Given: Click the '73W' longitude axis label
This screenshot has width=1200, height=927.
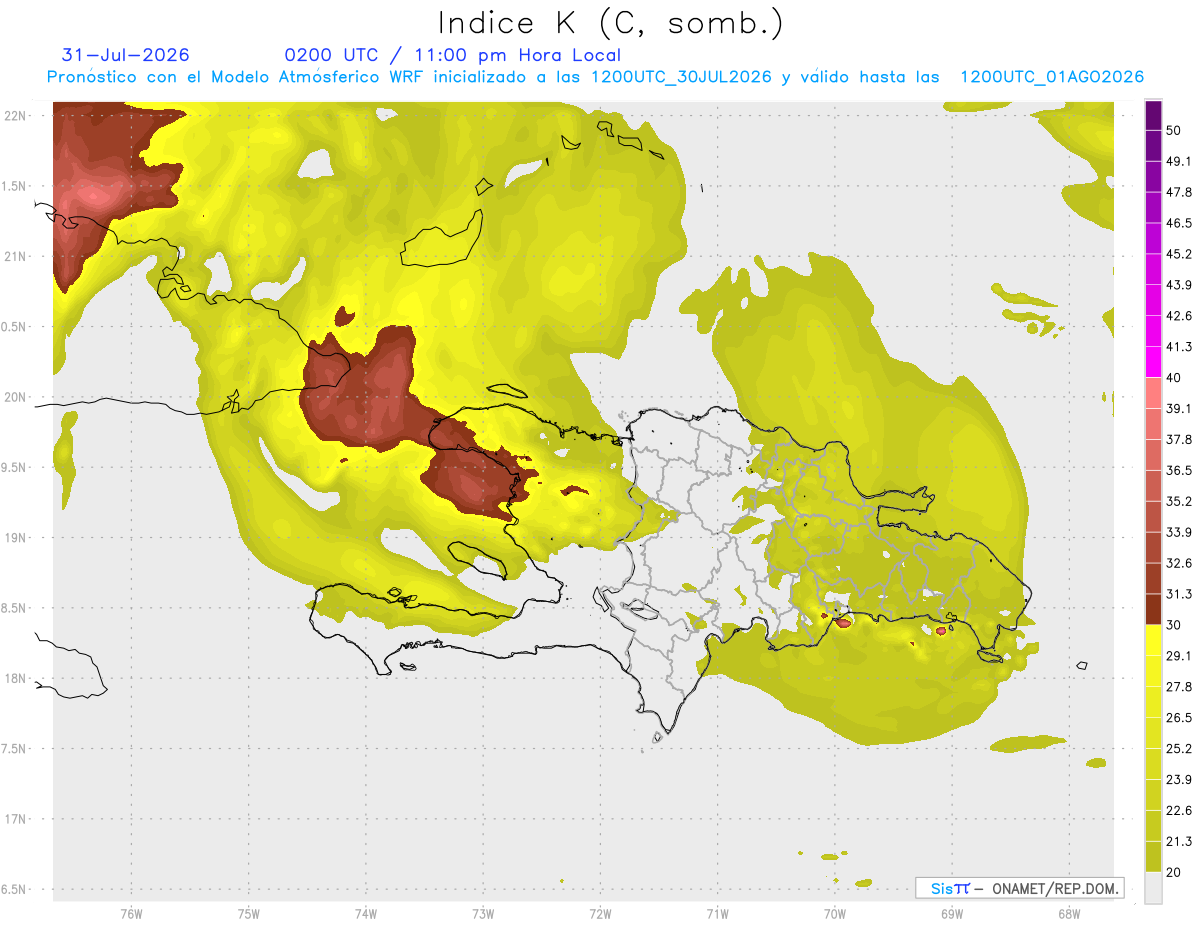Looking at the screenshot, I should pos(483,914).
